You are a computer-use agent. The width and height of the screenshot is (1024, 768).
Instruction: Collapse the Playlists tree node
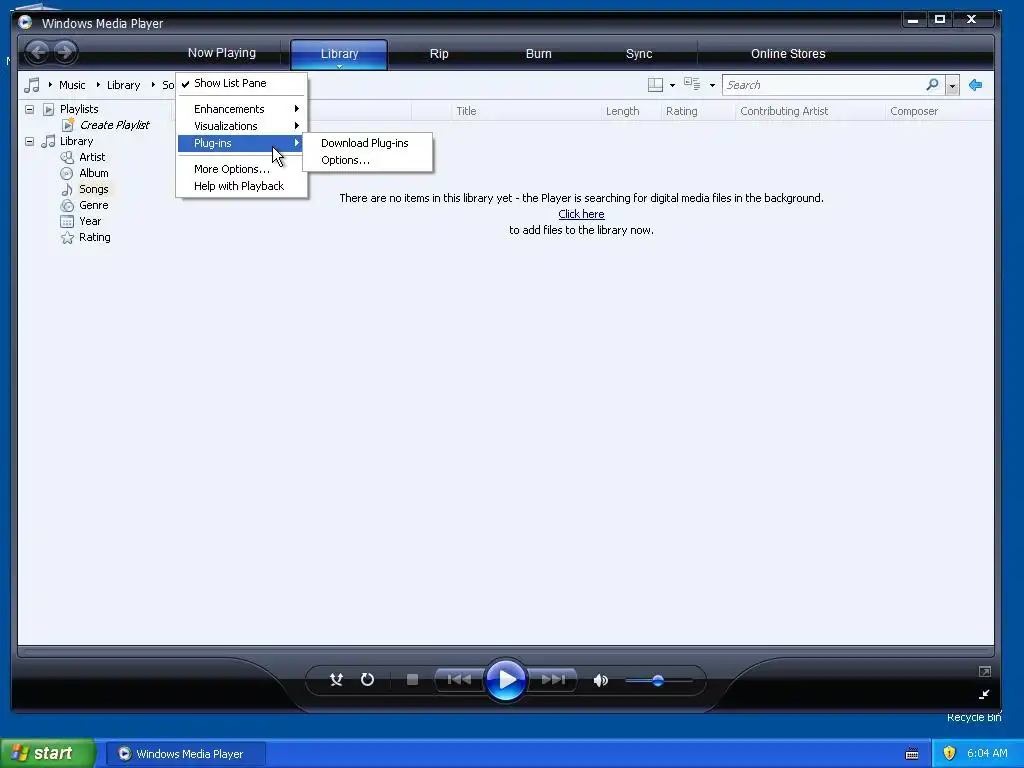click(x=29, y=109)
